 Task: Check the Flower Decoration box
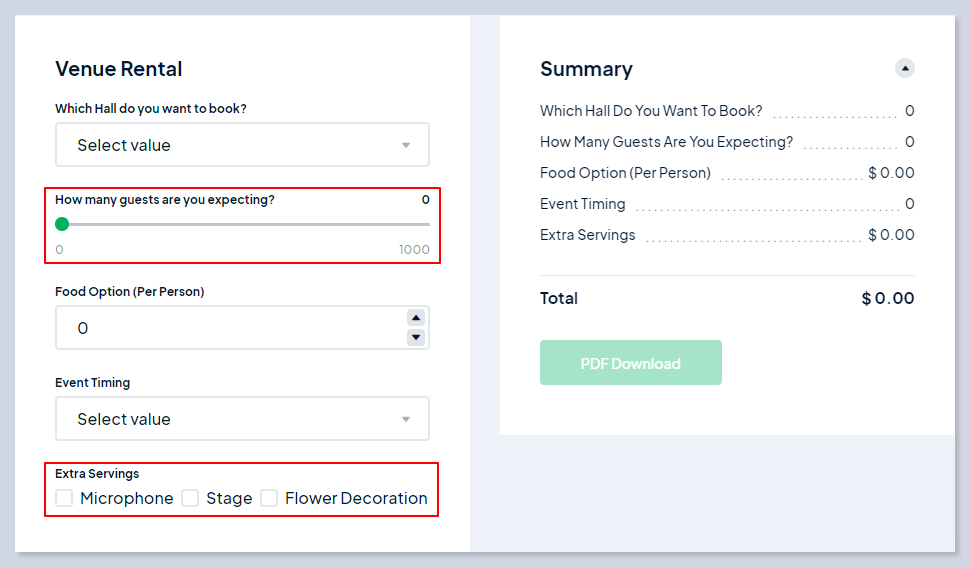click(x=269, y=498)
